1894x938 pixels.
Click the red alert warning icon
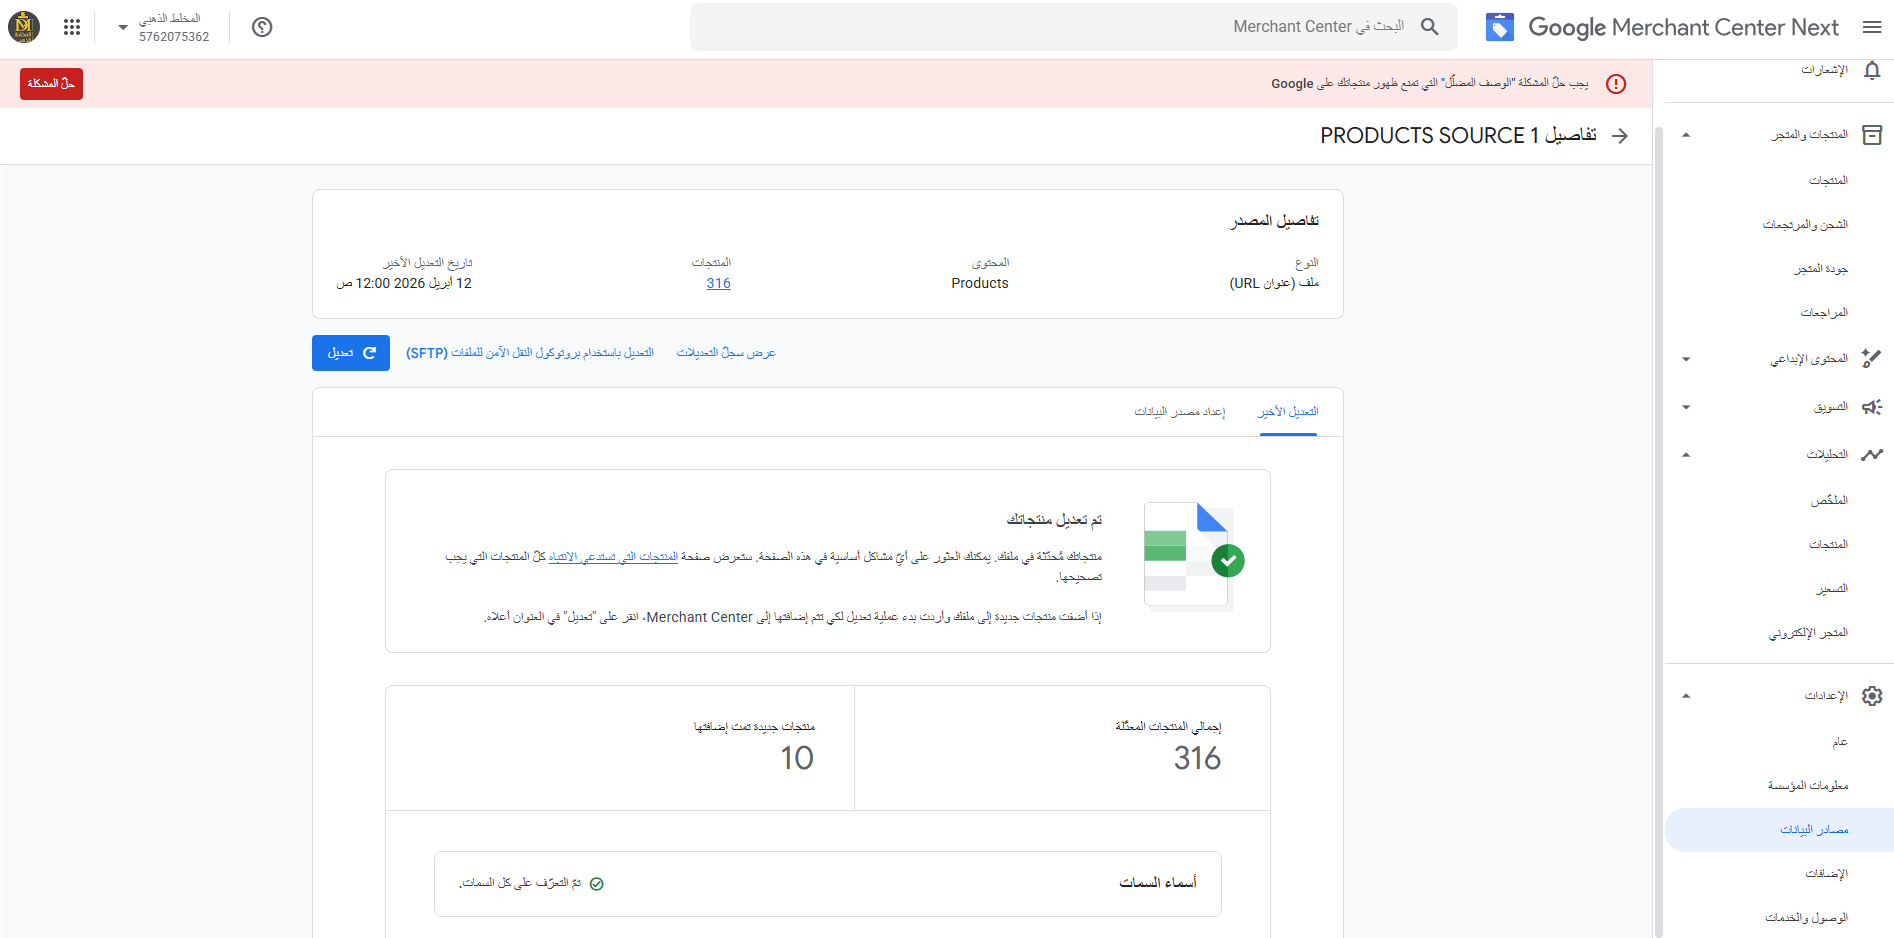pos(1616,84)
